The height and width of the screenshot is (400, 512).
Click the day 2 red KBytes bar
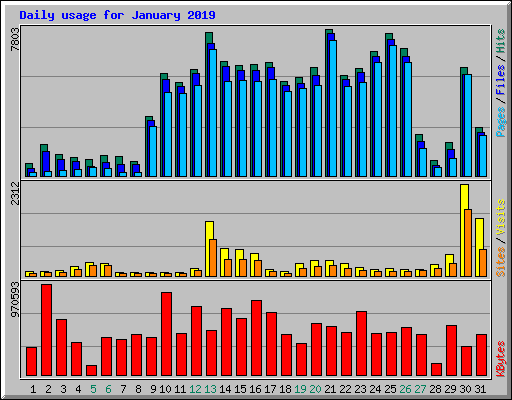click(46, 330)
